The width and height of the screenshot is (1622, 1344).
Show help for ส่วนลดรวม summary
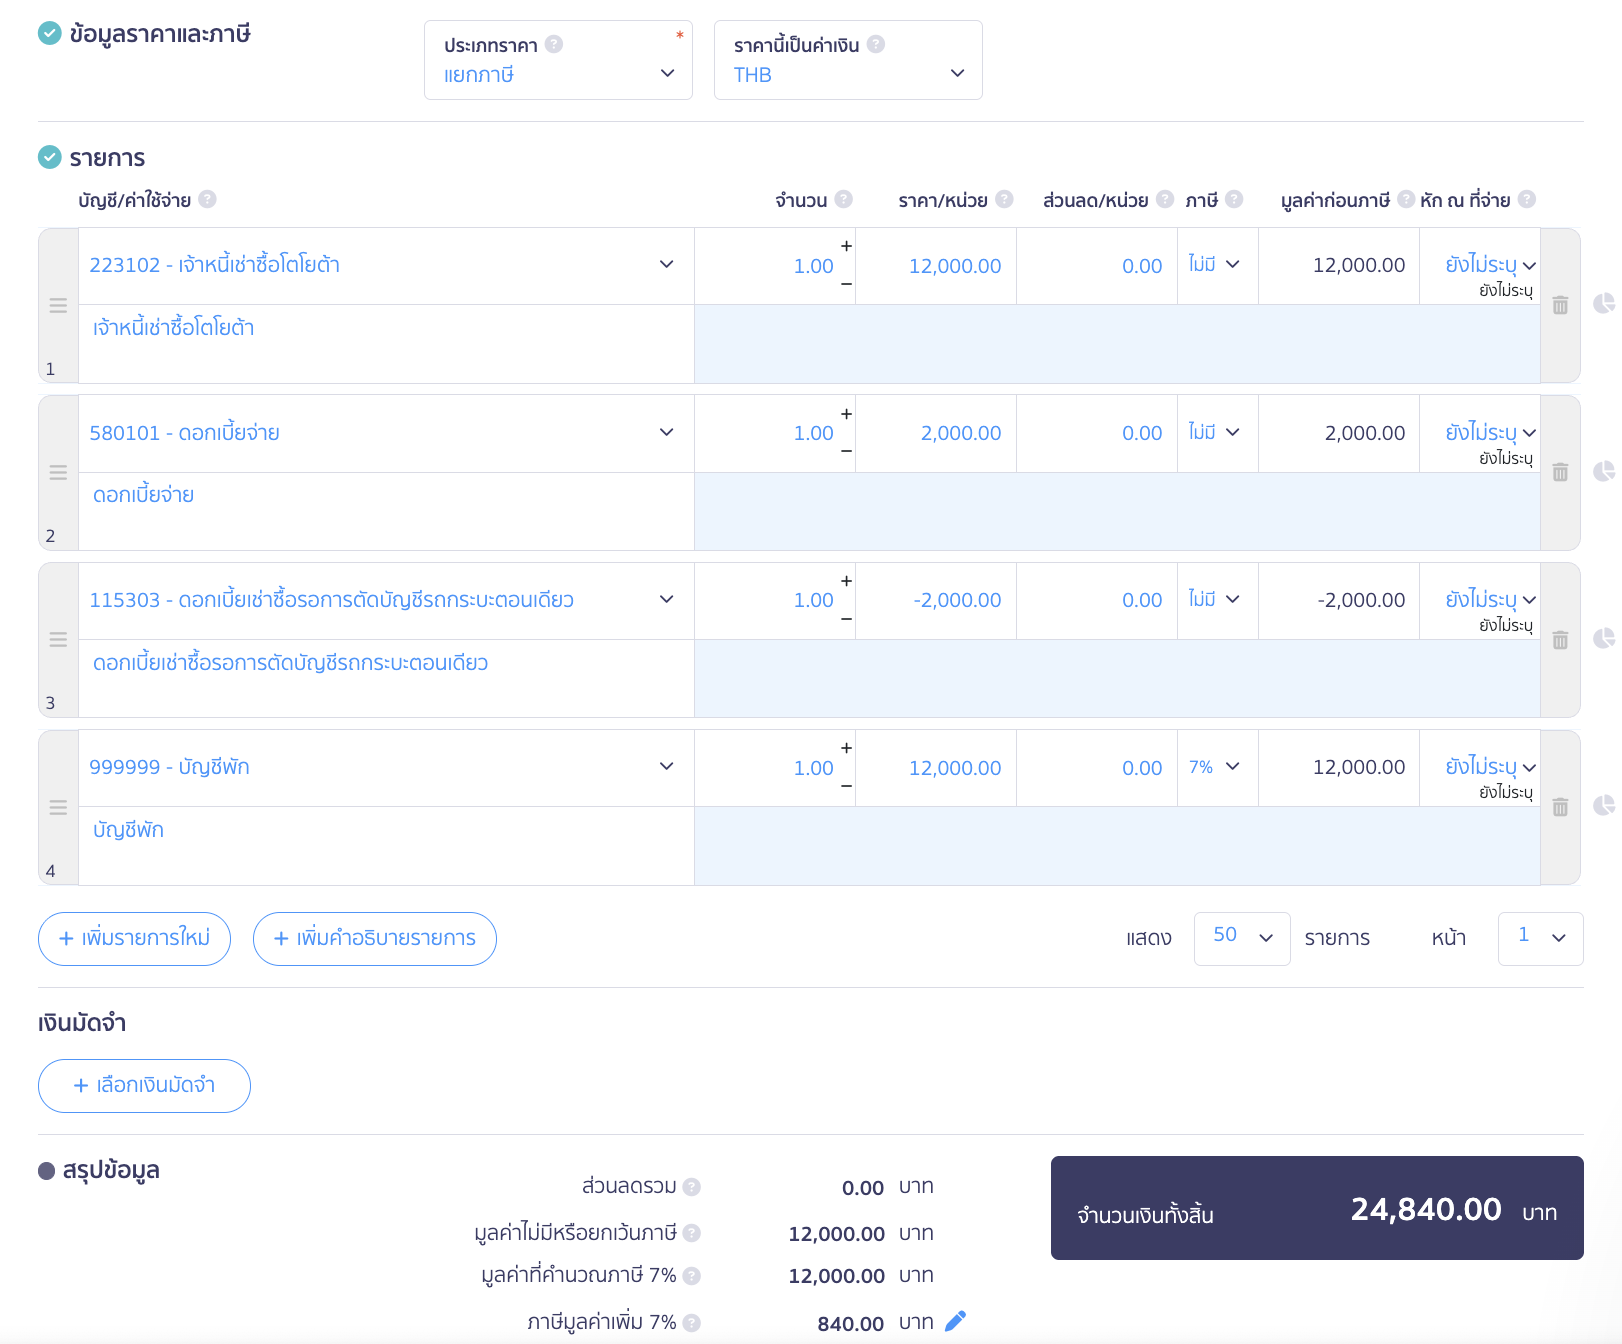(692, 1187)
